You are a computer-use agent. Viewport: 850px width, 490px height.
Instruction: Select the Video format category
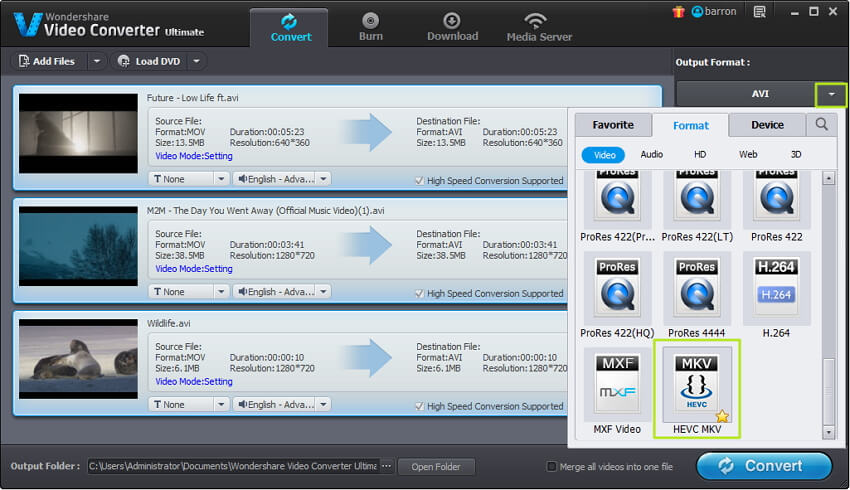[x=603, y=155]
